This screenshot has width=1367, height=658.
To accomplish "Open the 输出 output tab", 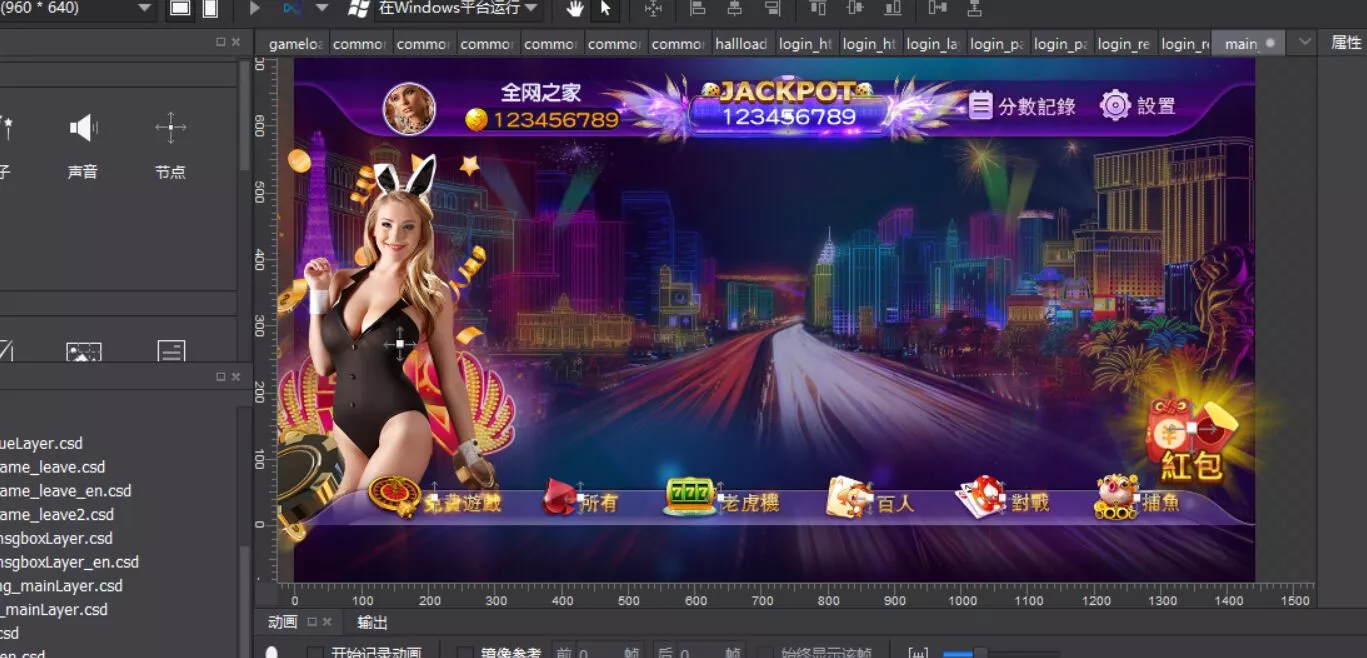I will coord(372,622).
